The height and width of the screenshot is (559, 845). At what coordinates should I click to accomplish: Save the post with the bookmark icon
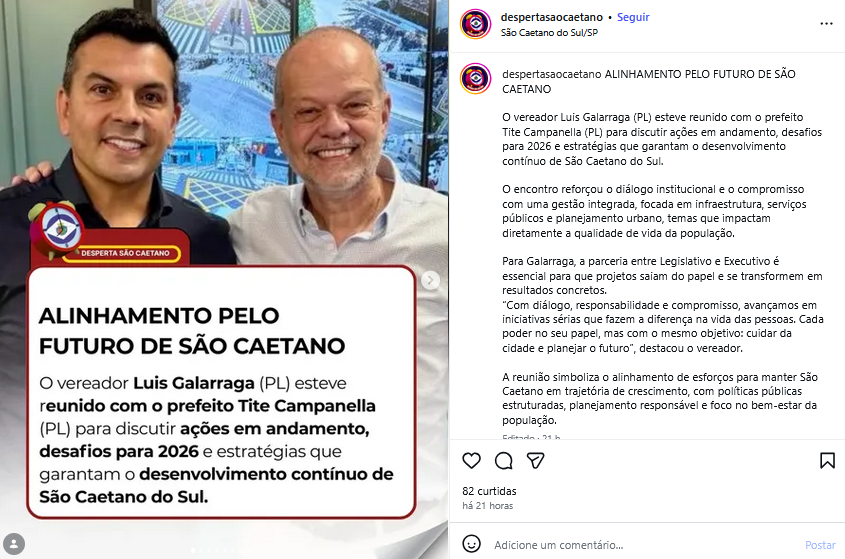[827, 460]
